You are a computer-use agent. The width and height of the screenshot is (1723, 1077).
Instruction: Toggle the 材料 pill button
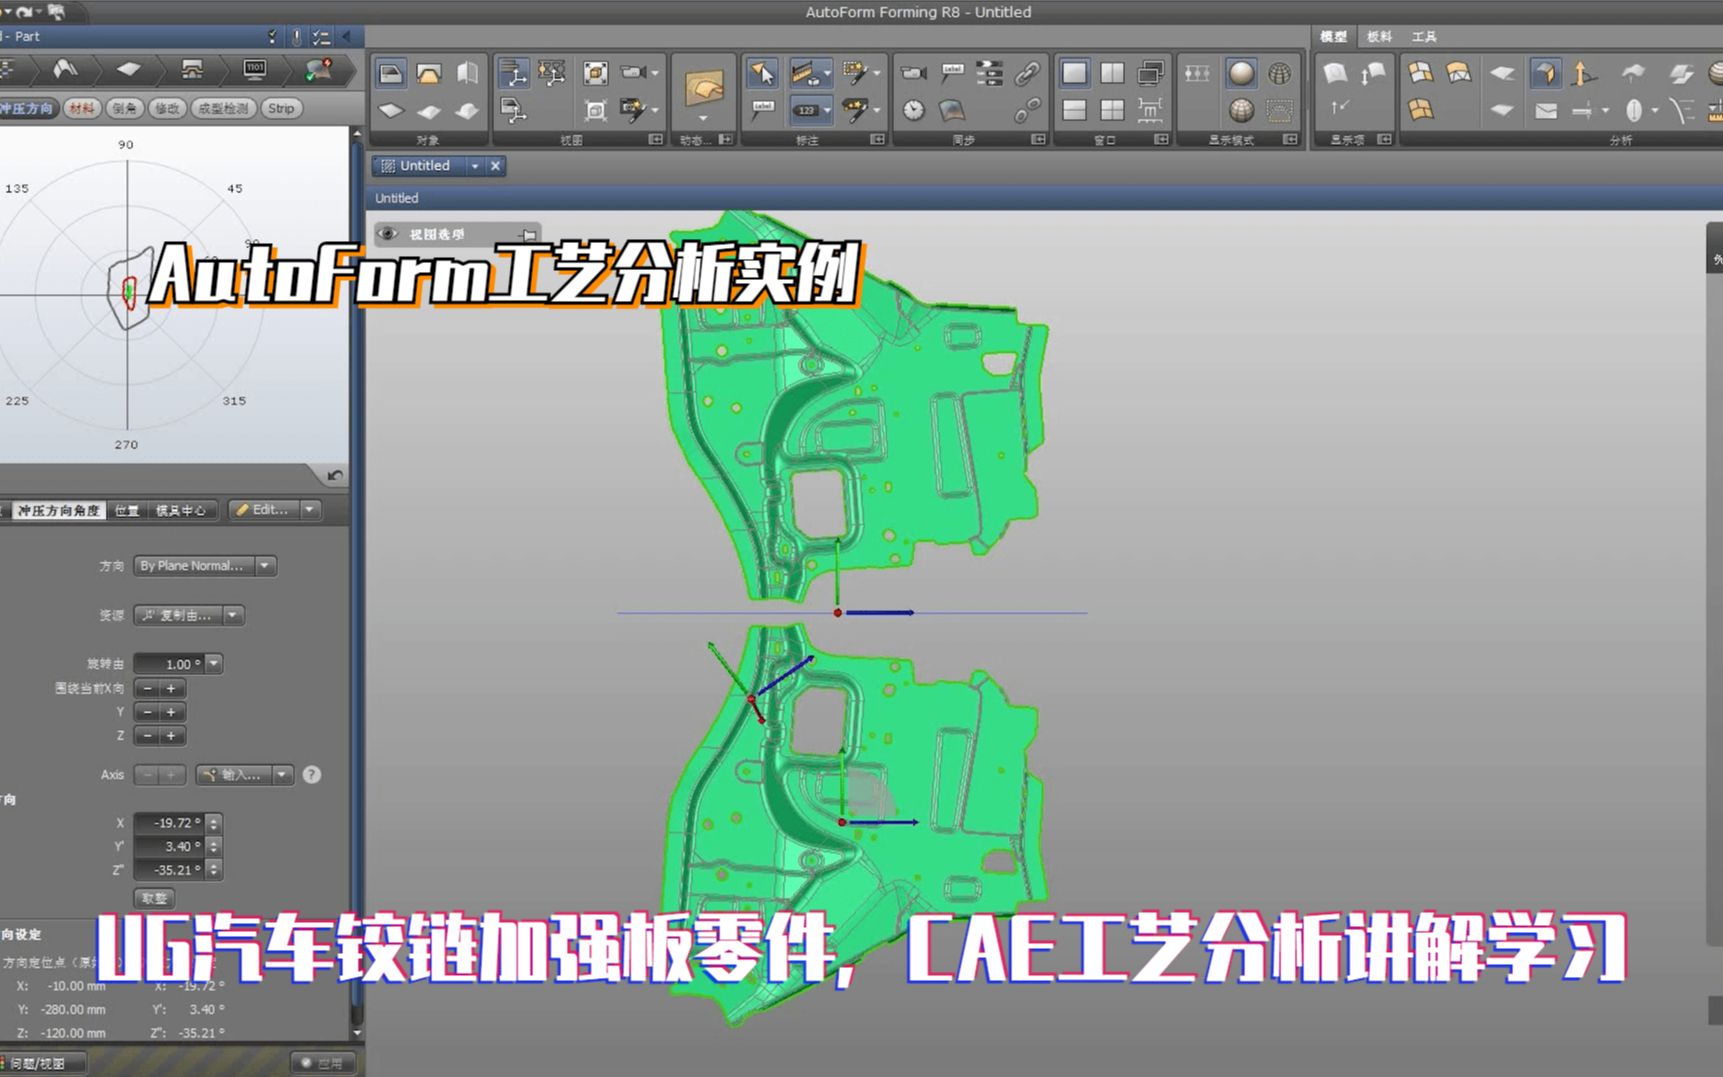[83, 108]
